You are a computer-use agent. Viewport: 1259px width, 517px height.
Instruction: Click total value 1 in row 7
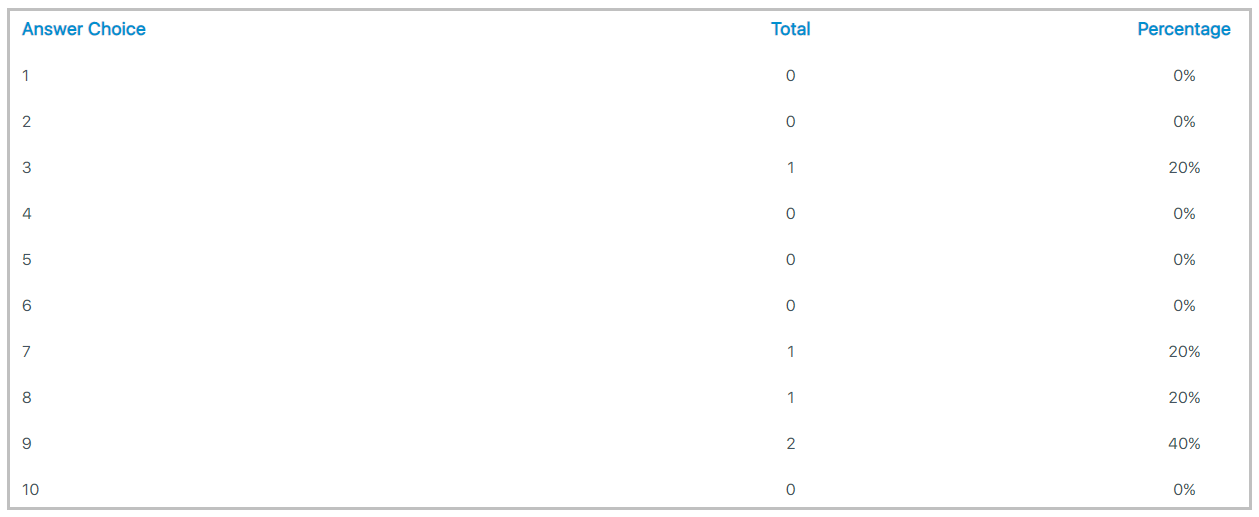click(790, 351)
